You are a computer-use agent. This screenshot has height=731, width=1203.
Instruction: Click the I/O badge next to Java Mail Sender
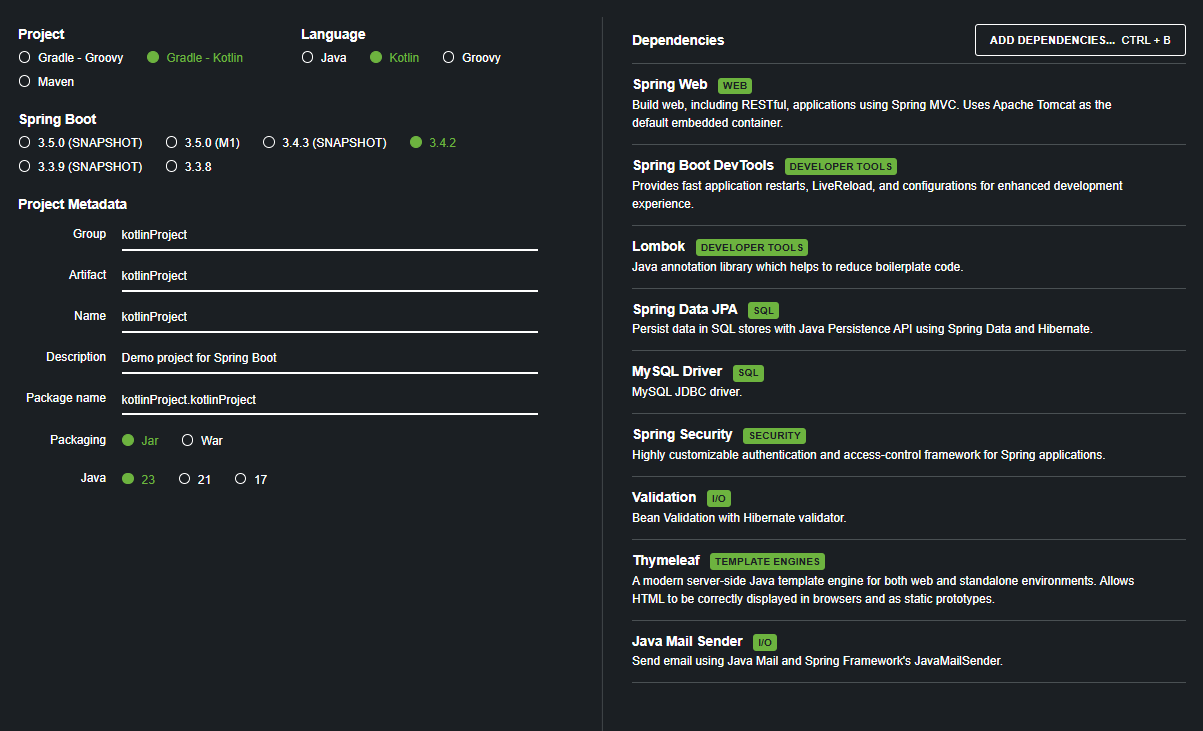click(x=765, y=643)
